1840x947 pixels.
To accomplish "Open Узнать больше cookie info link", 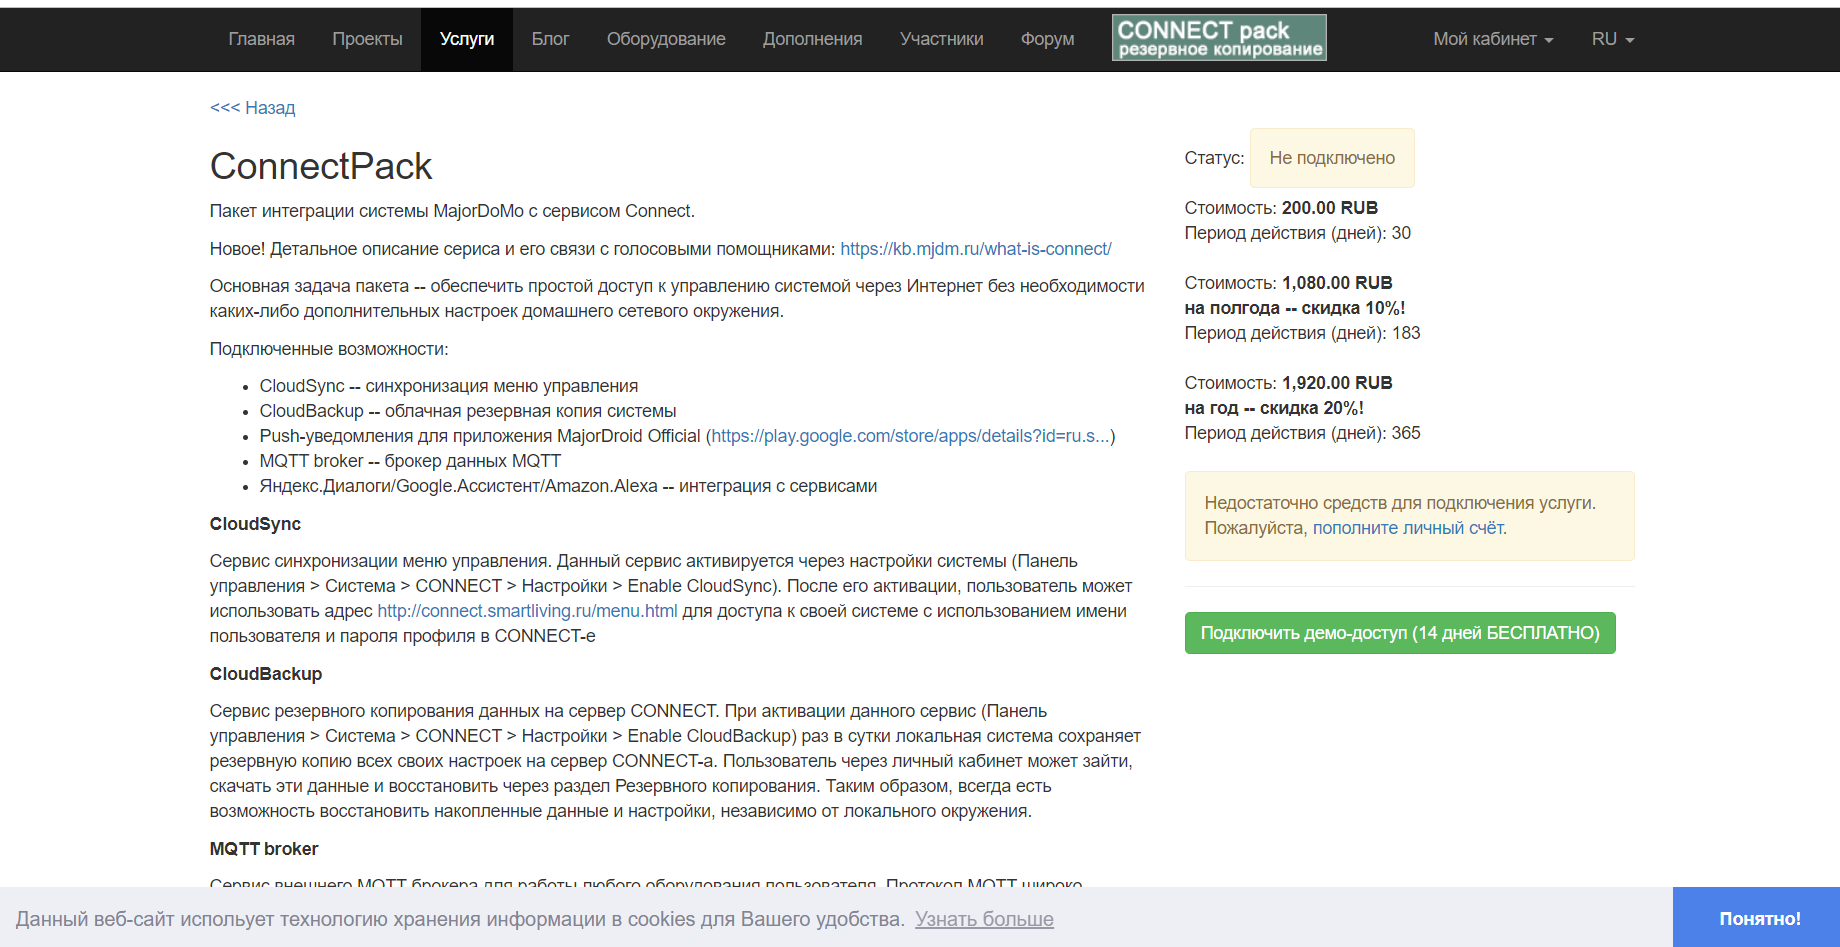I will click(x=984, y=919).
